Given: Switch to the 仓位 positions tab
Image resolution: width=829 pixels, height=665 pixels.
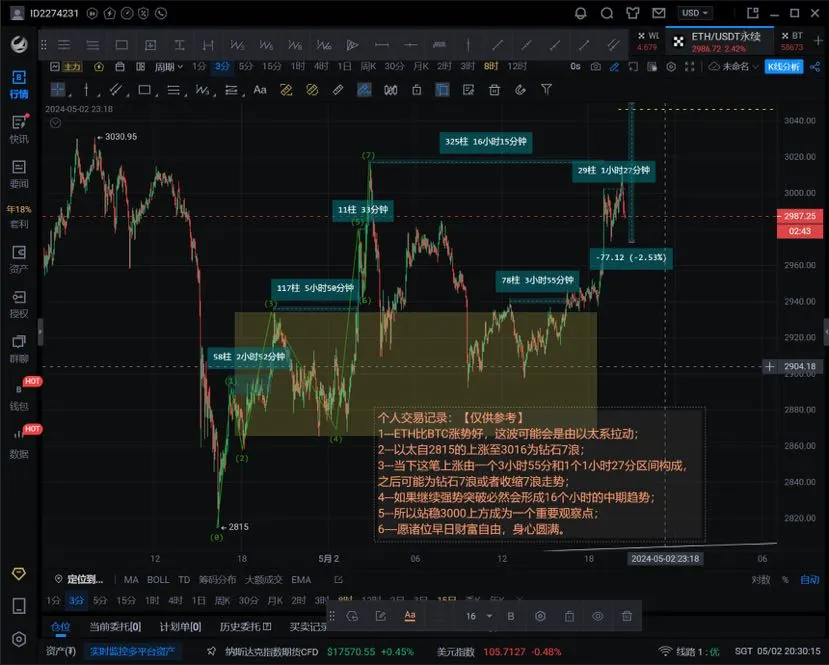Looking at the screenshot, I should [60, 627].
